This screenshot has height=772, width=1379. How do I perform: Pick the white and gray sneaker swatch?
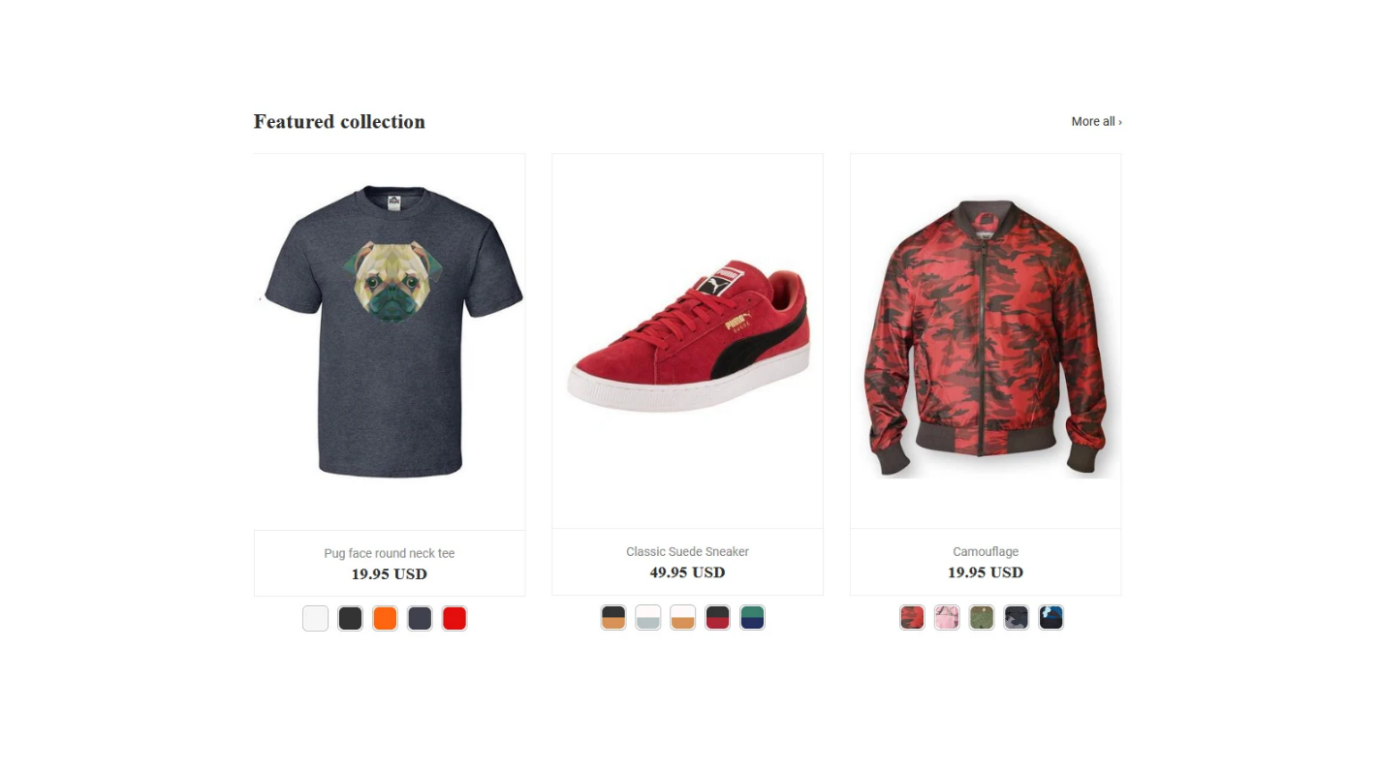(648, 618)
